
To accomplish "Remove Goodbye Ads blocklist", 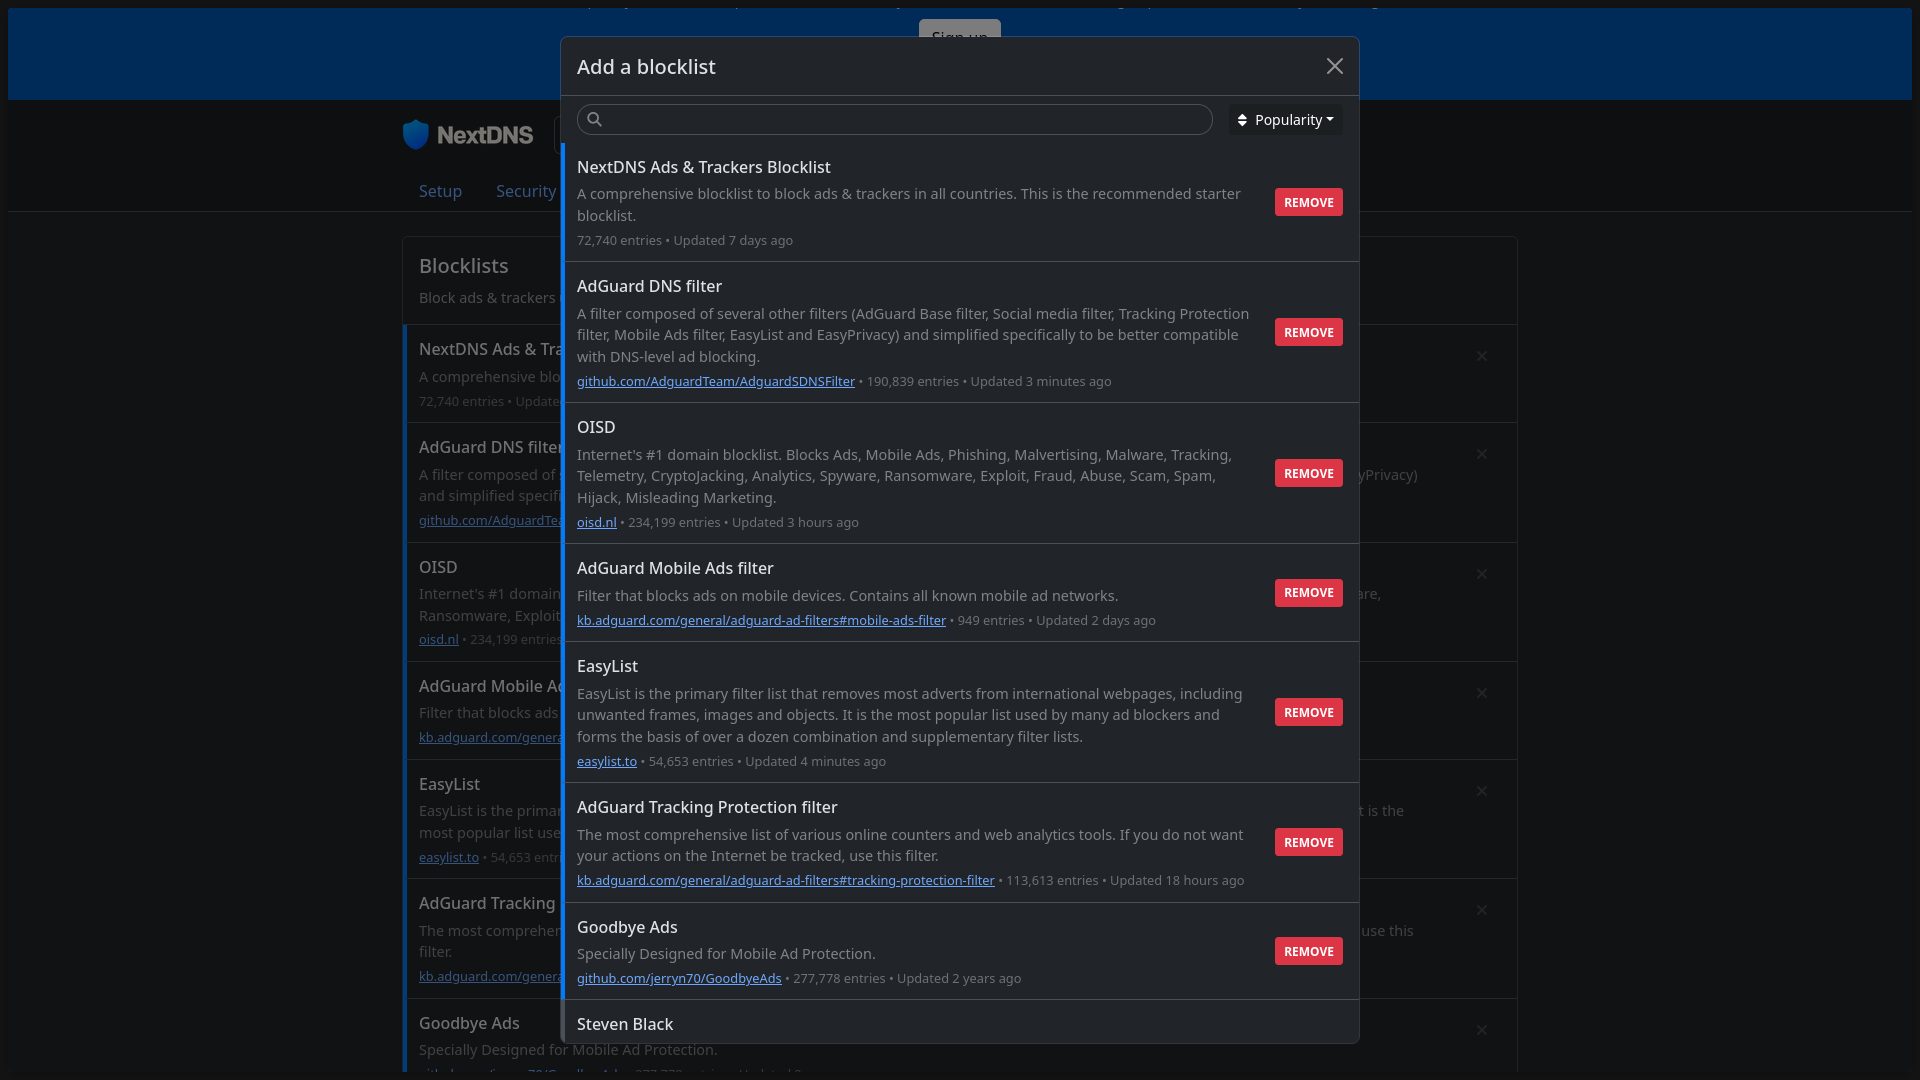I will coord(1308,951).
